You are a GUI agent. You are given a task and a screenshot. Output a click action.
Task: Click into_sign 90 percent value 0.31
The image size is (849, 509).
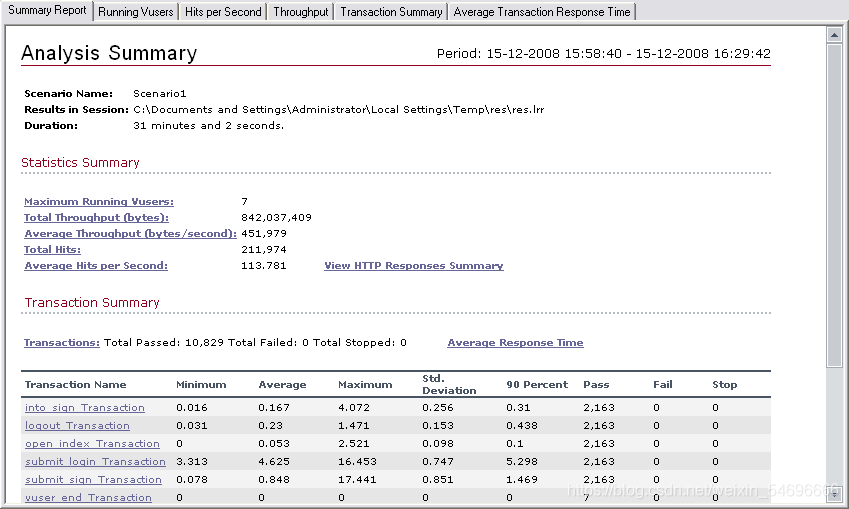(518, 408)
